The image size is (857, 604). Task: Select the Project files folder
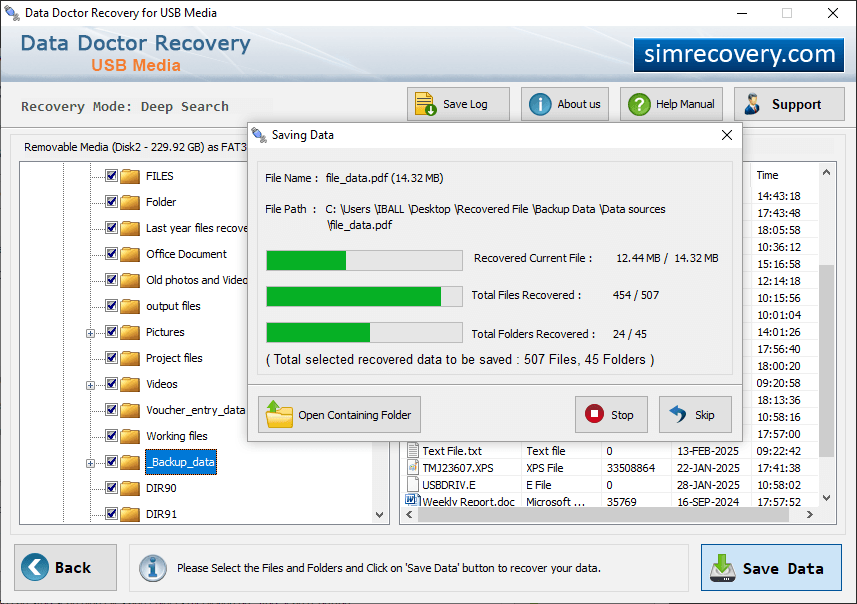coord(174,357)
